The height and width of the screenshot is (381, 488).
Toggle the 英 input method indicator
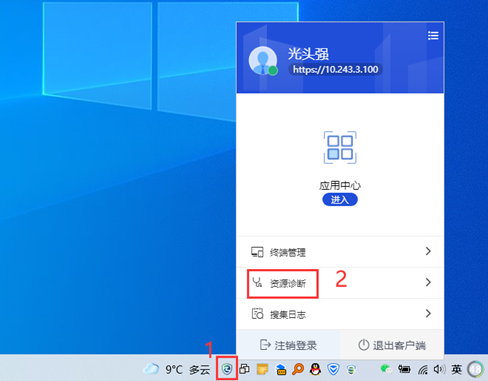[x=456, y=369]
